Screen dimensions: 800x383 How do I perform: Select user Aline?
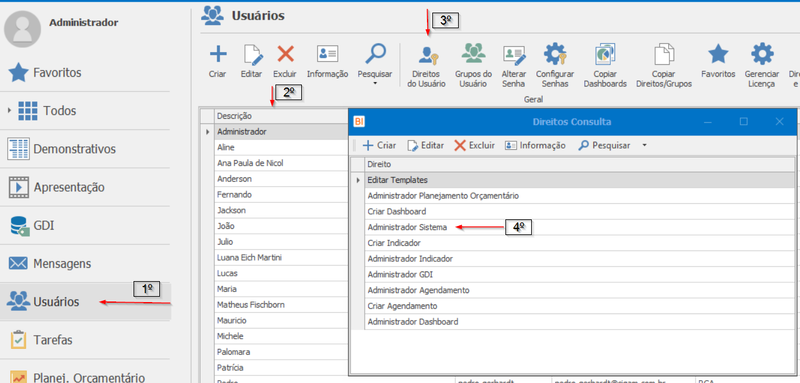point(281,147)
